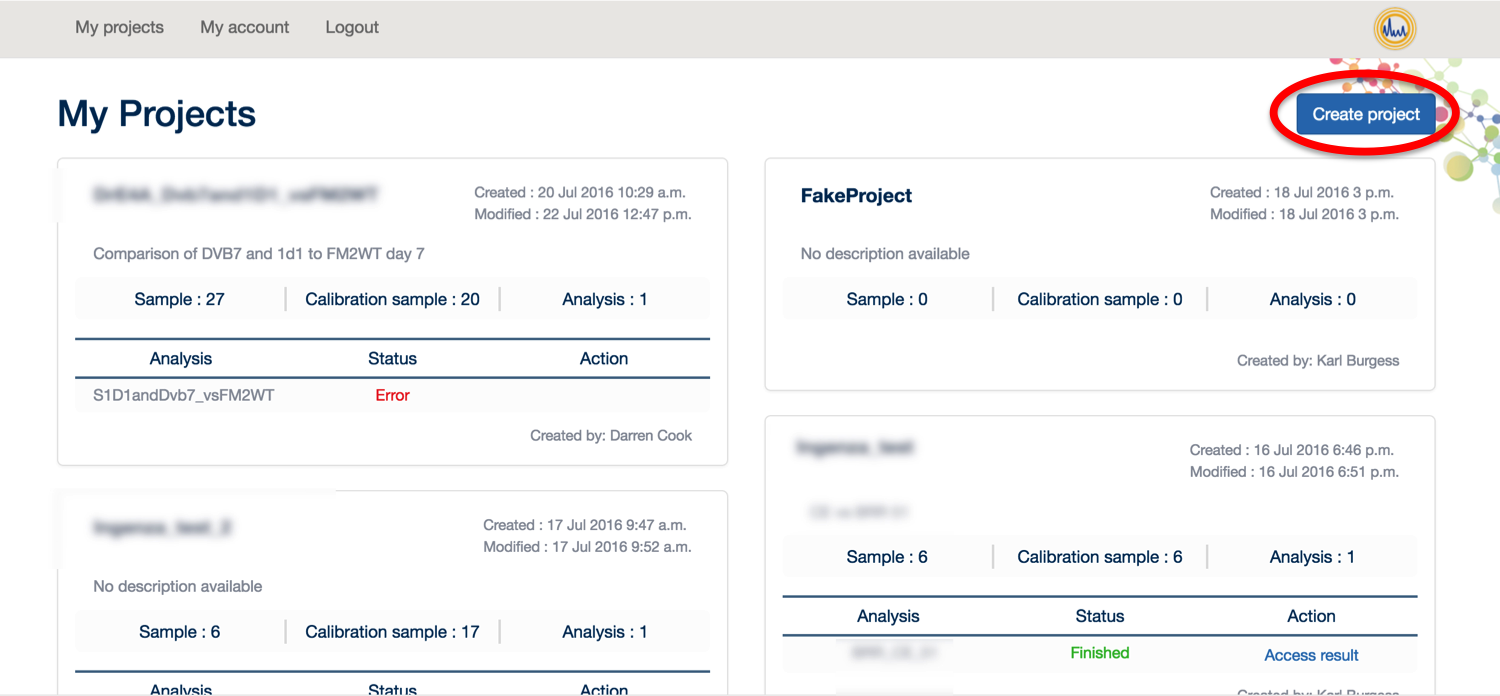Click 'Calibration sample : 0' in FakeProject card
The width and height of the screenshot is (1500, 696).
point(1100,299)
